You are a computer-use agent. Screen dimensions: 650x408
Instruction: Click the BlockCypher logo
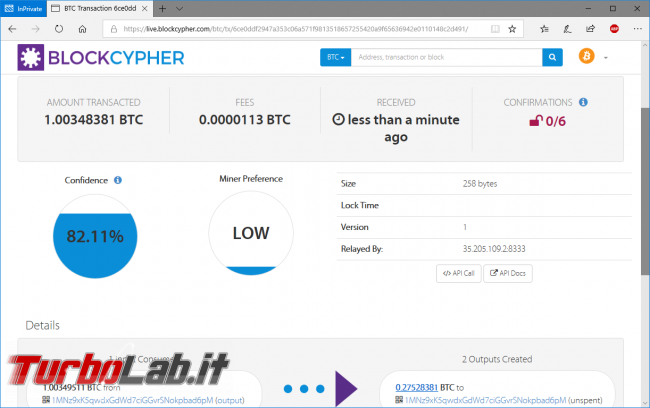click(x=101, y=58)
